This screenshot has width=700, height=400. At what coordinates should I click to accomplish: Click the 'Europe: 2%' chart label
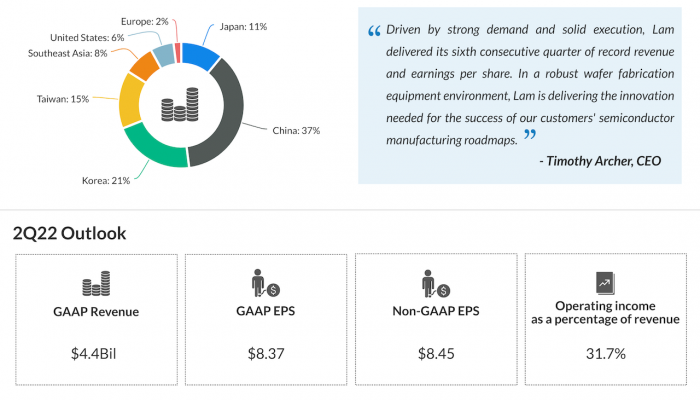click(145, 21)
